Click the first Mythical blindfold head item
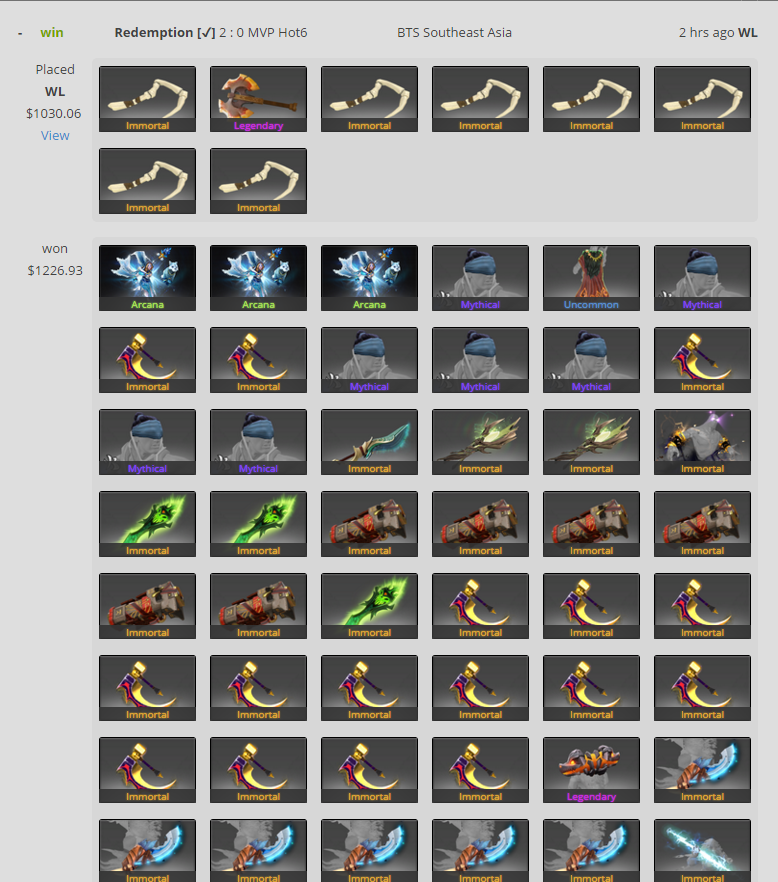 coord(480,278)
